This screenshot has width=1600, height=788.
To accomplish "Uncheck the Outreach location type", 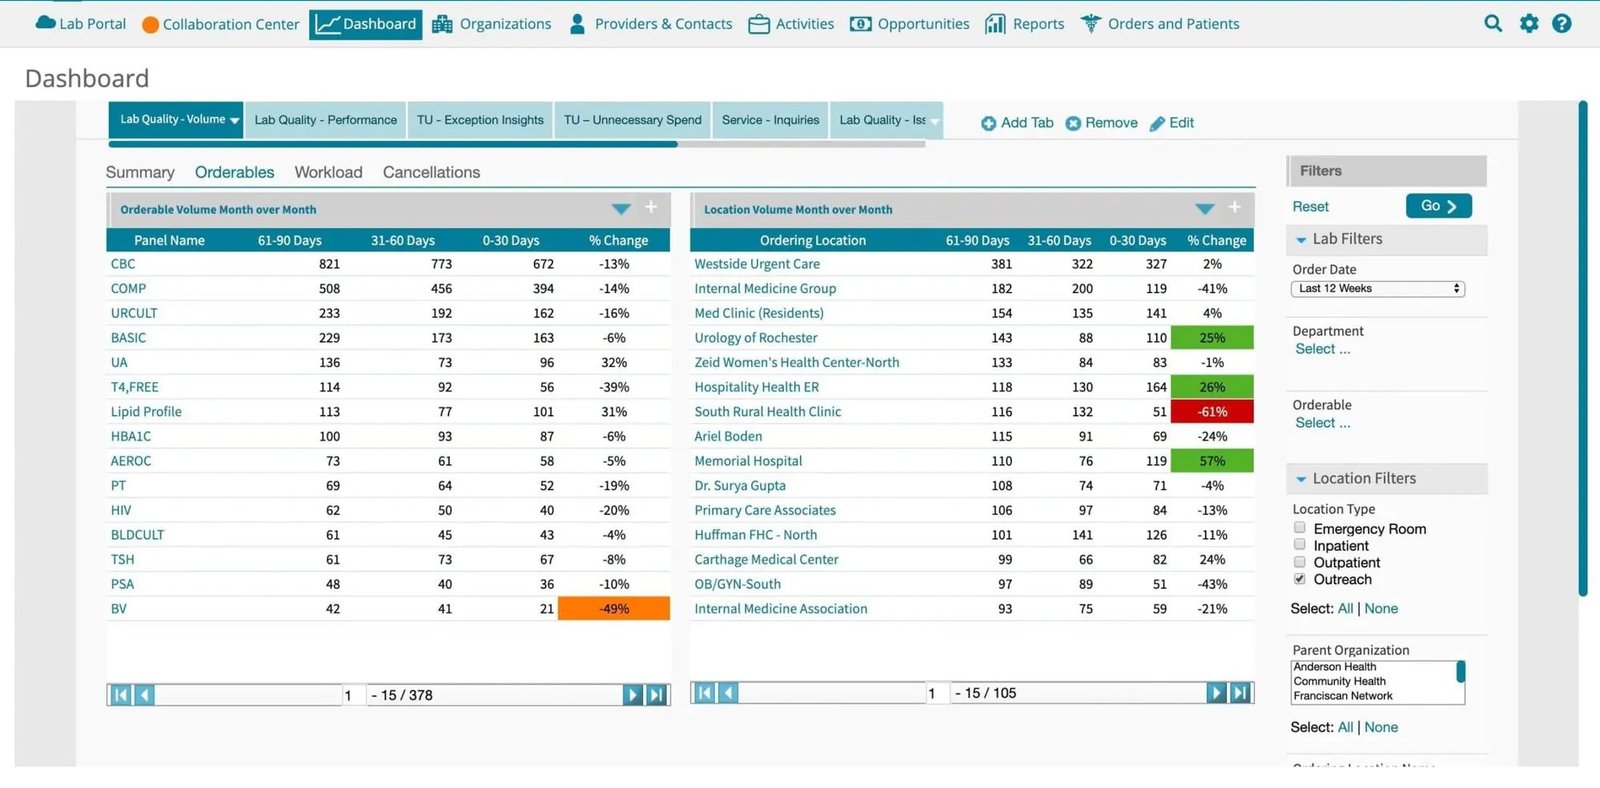I will [x=1300, y=578].
